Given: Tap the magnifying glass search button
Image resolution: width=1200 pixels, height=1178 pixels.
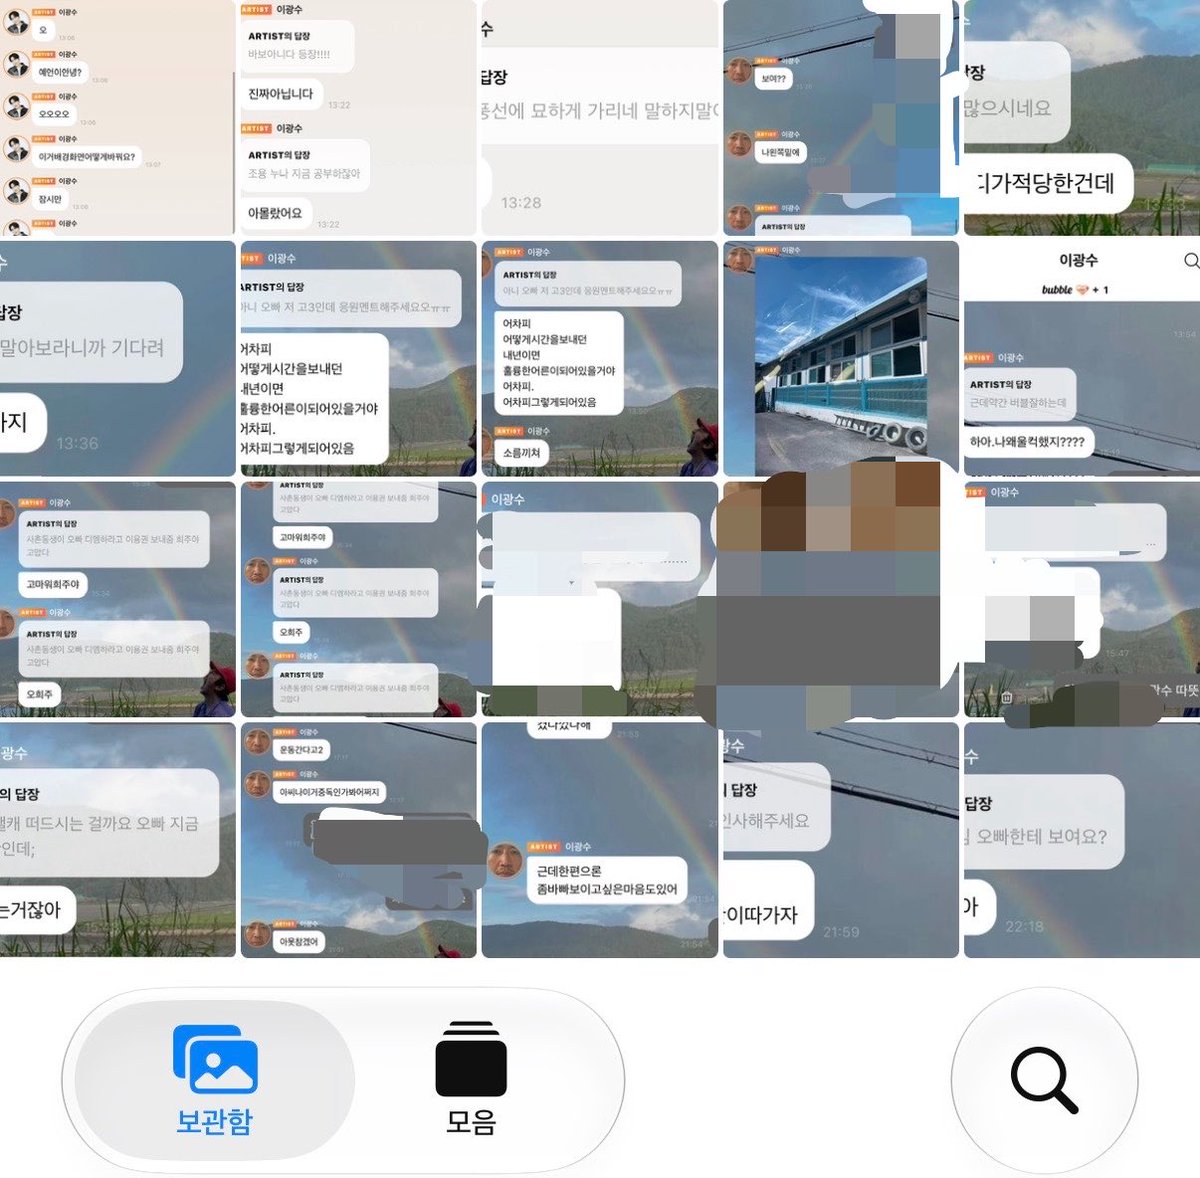Looking at the screenshot, I should pos(1044,1080).
